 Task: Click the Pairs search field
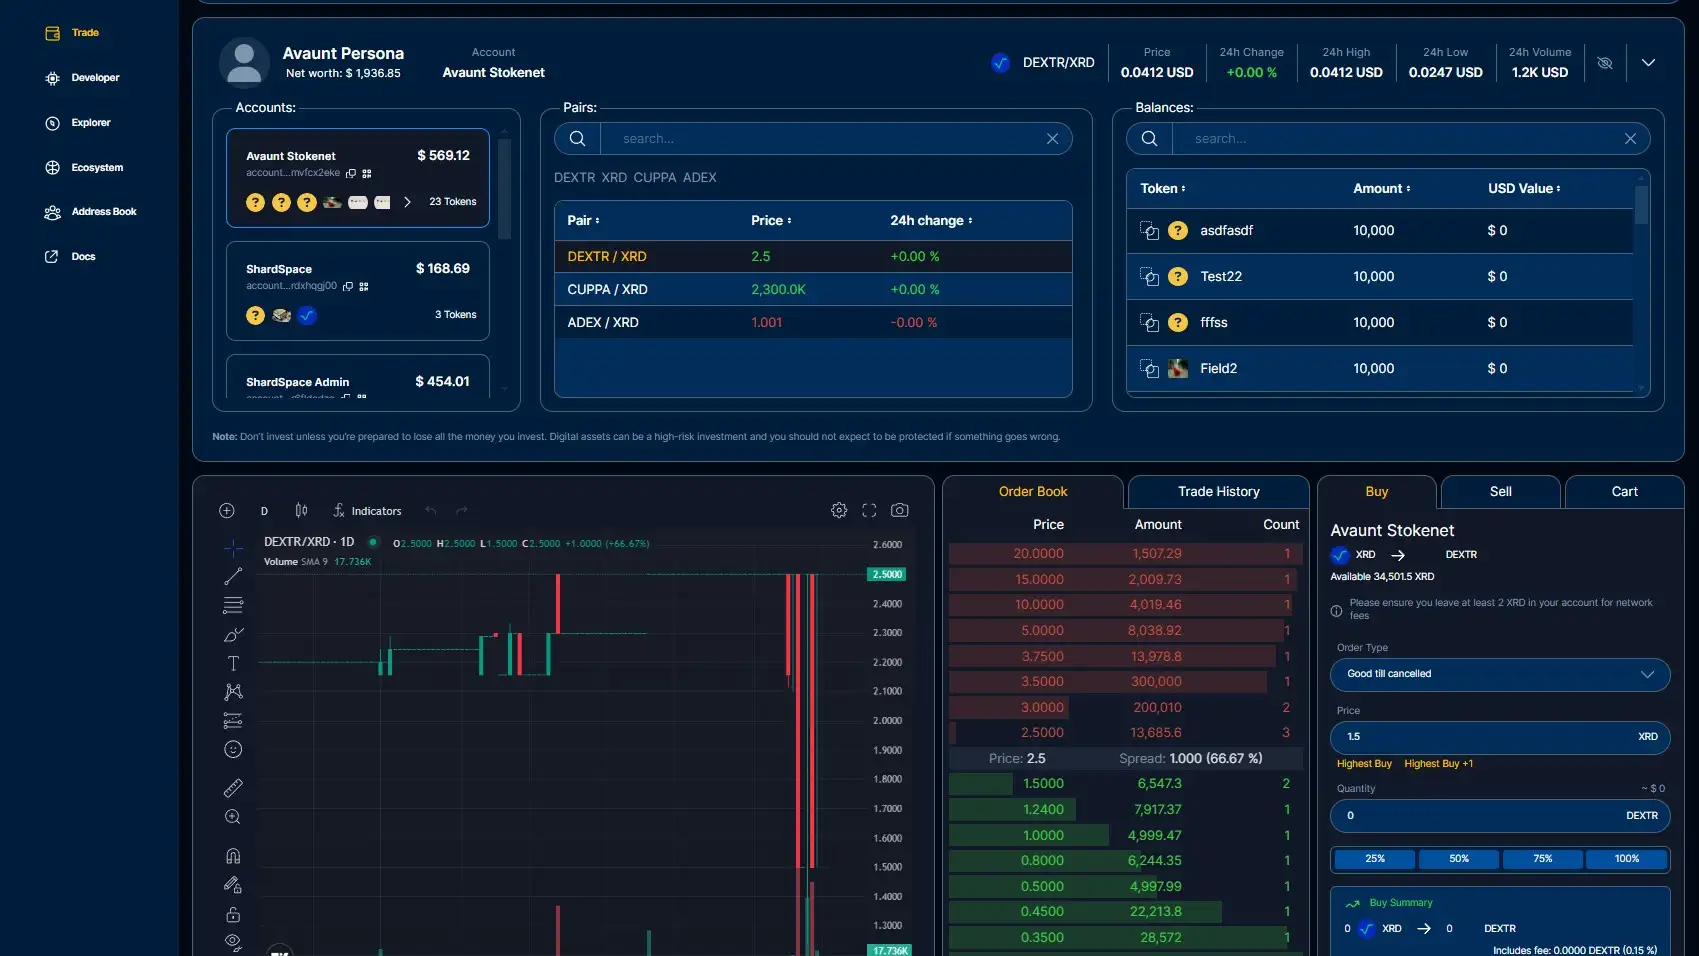click(830, 139)
